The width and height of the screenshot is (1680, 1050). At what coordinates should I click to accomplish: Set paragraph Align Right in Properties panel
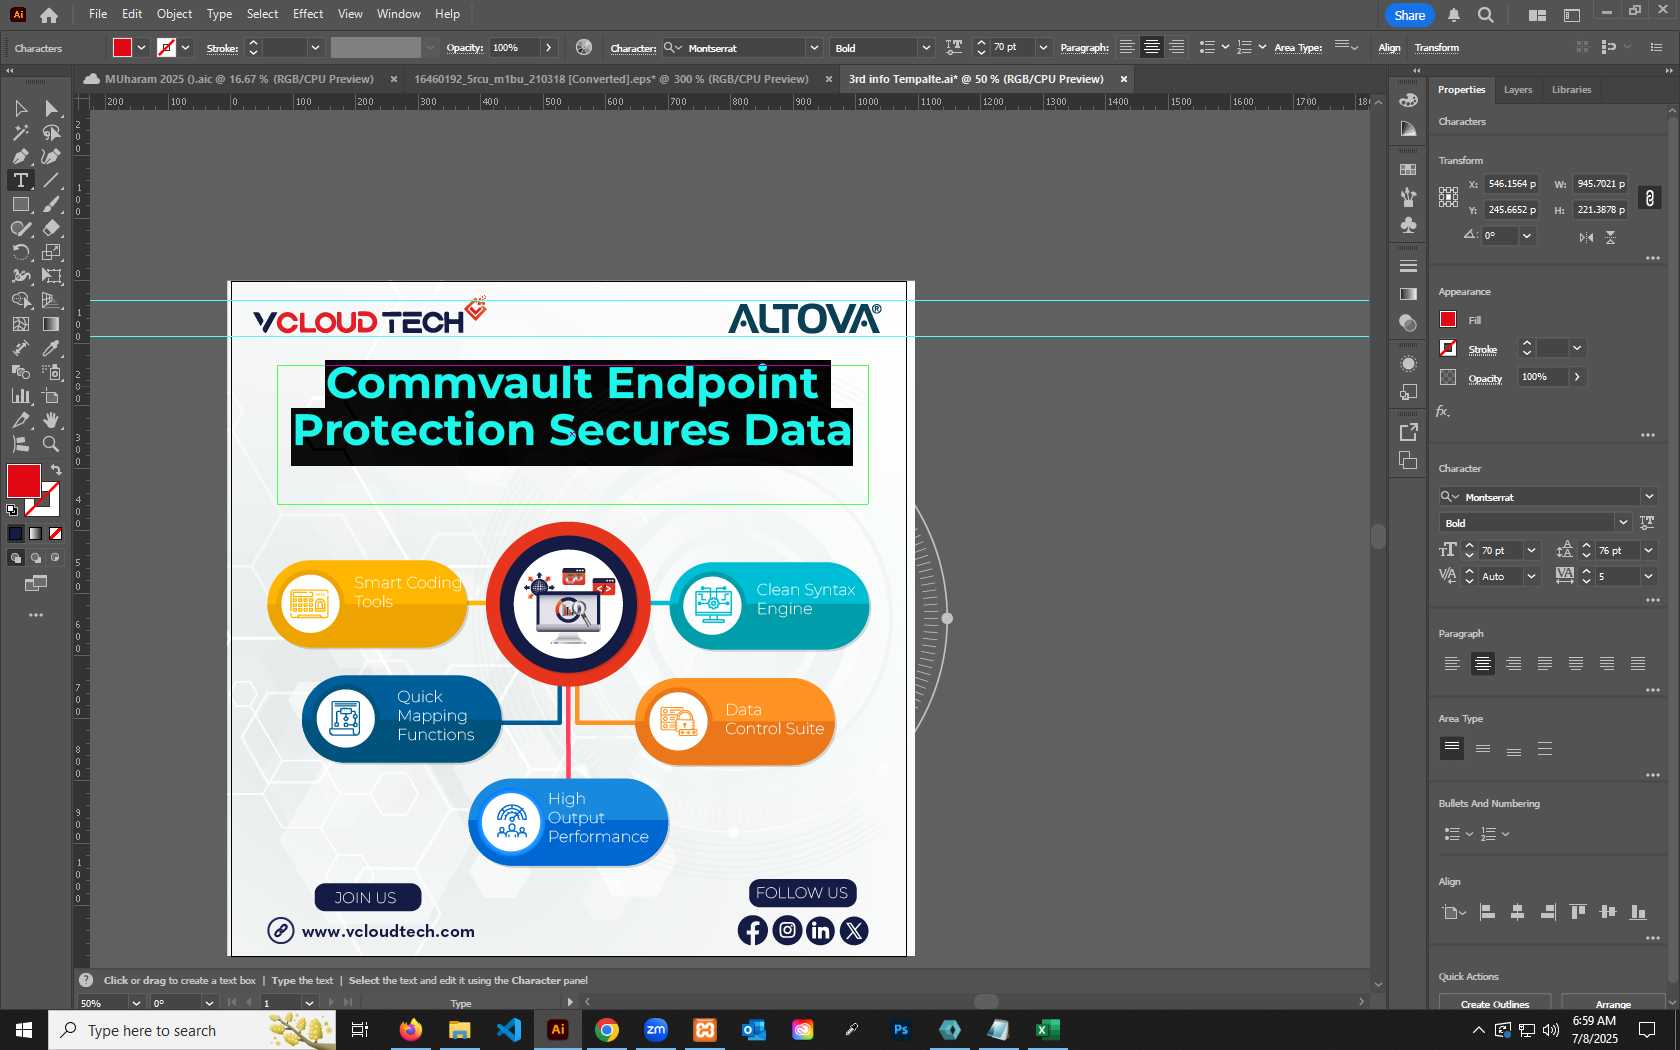pos(1514,663)
